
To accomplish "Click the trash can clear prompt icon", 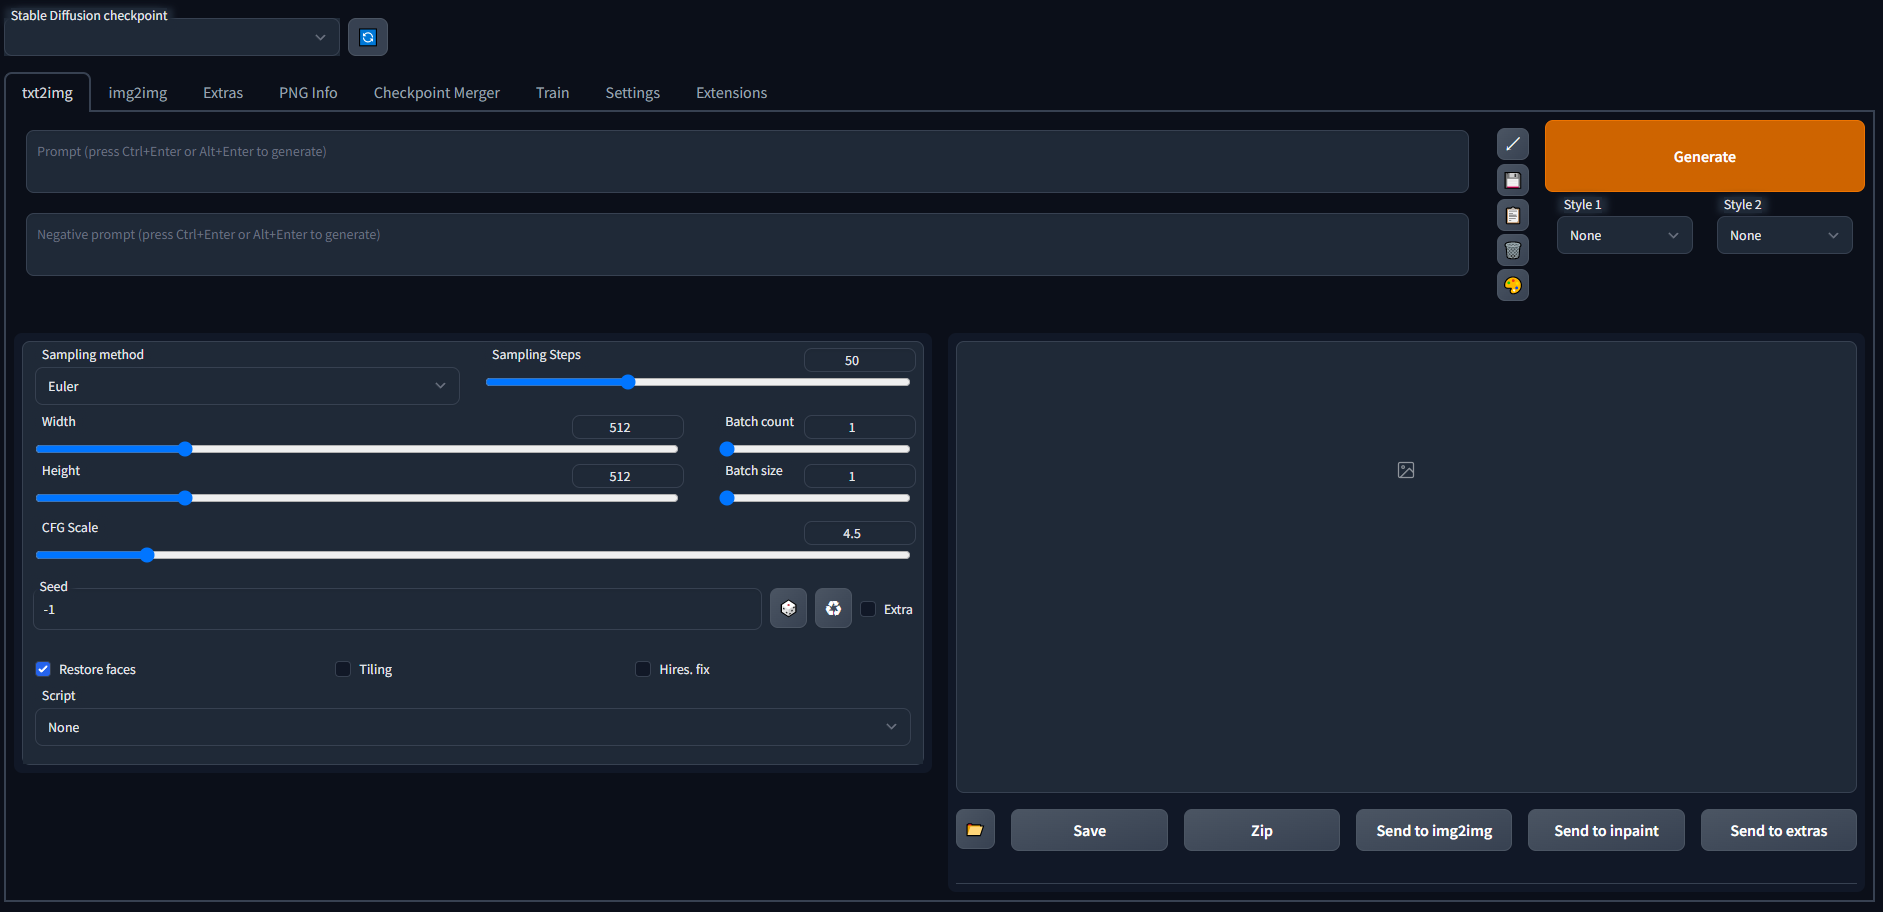I will tap(1512, 250).
